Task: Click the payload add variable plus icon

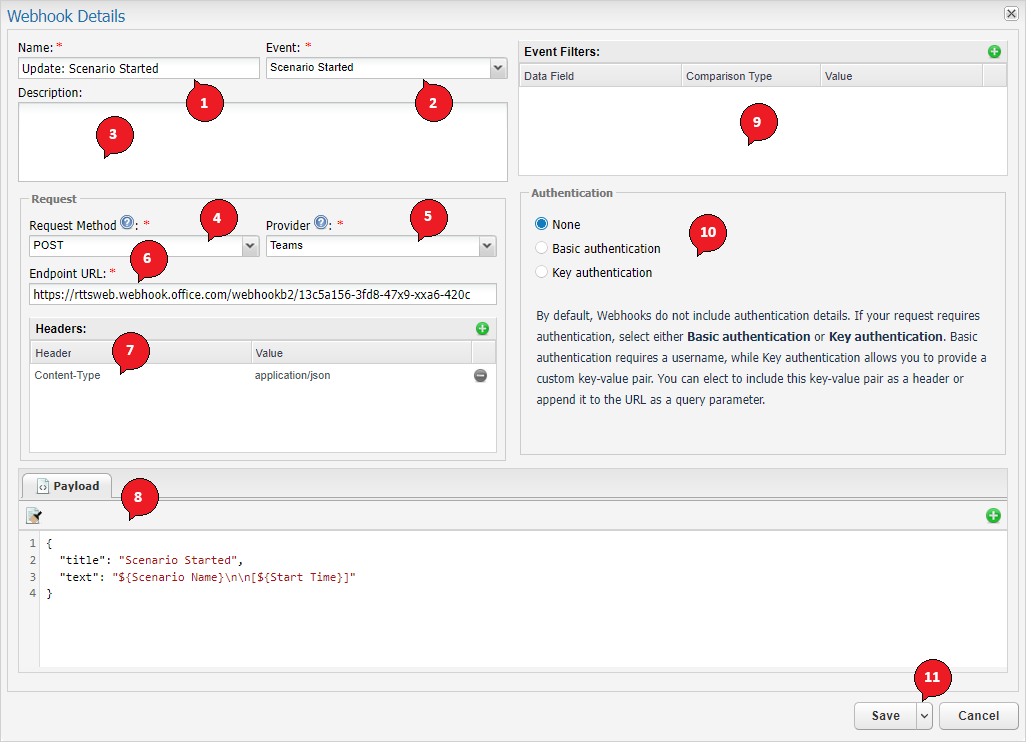Action: coord(993,516)
